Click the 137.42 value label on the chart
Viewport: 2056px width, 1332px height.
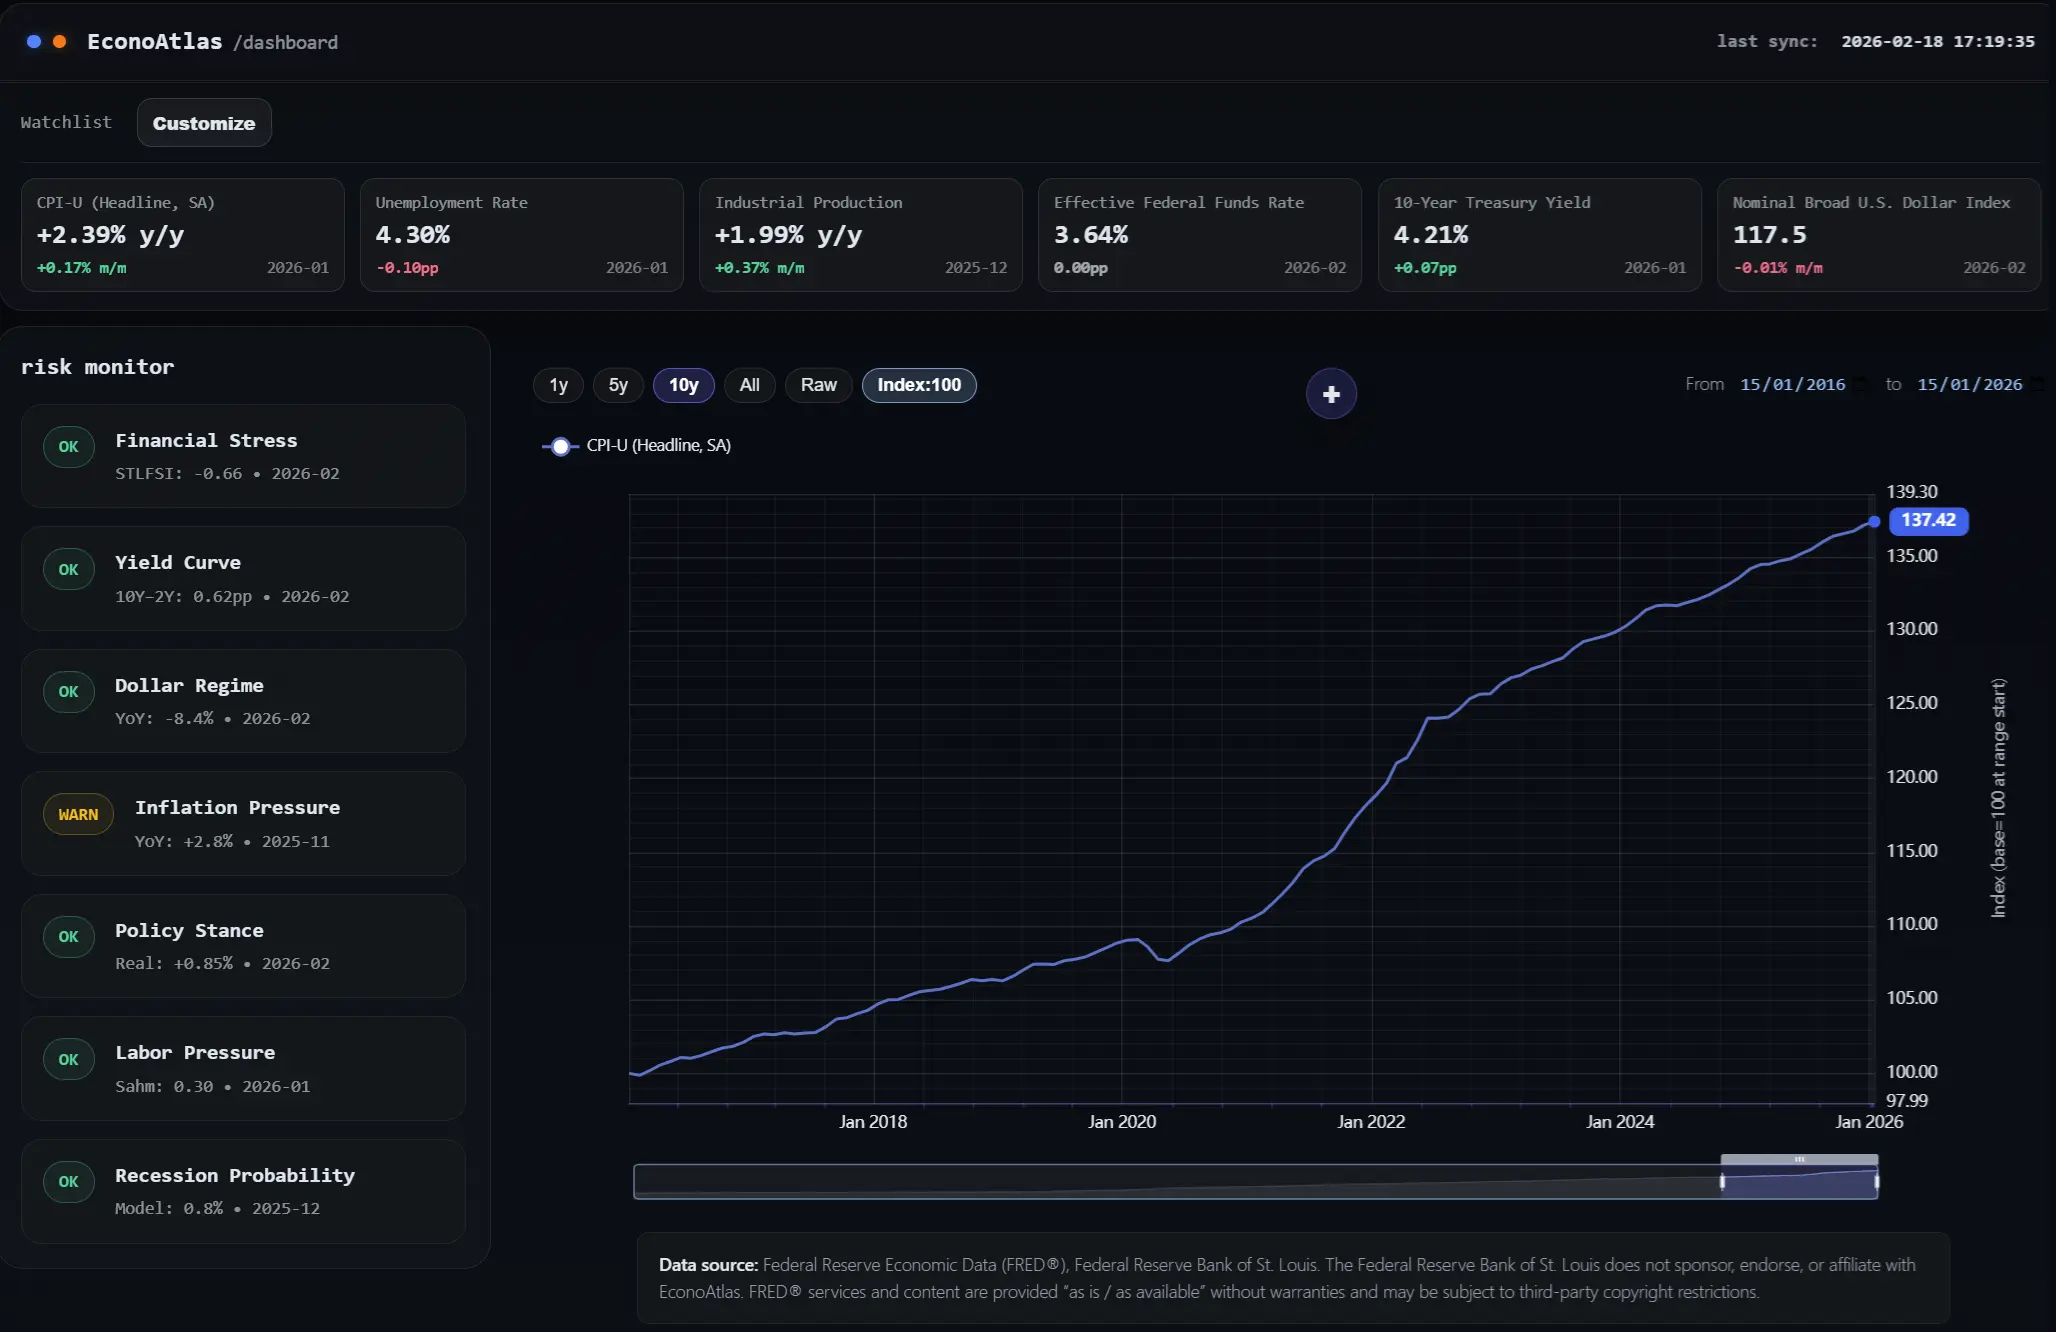(1928, 520)
